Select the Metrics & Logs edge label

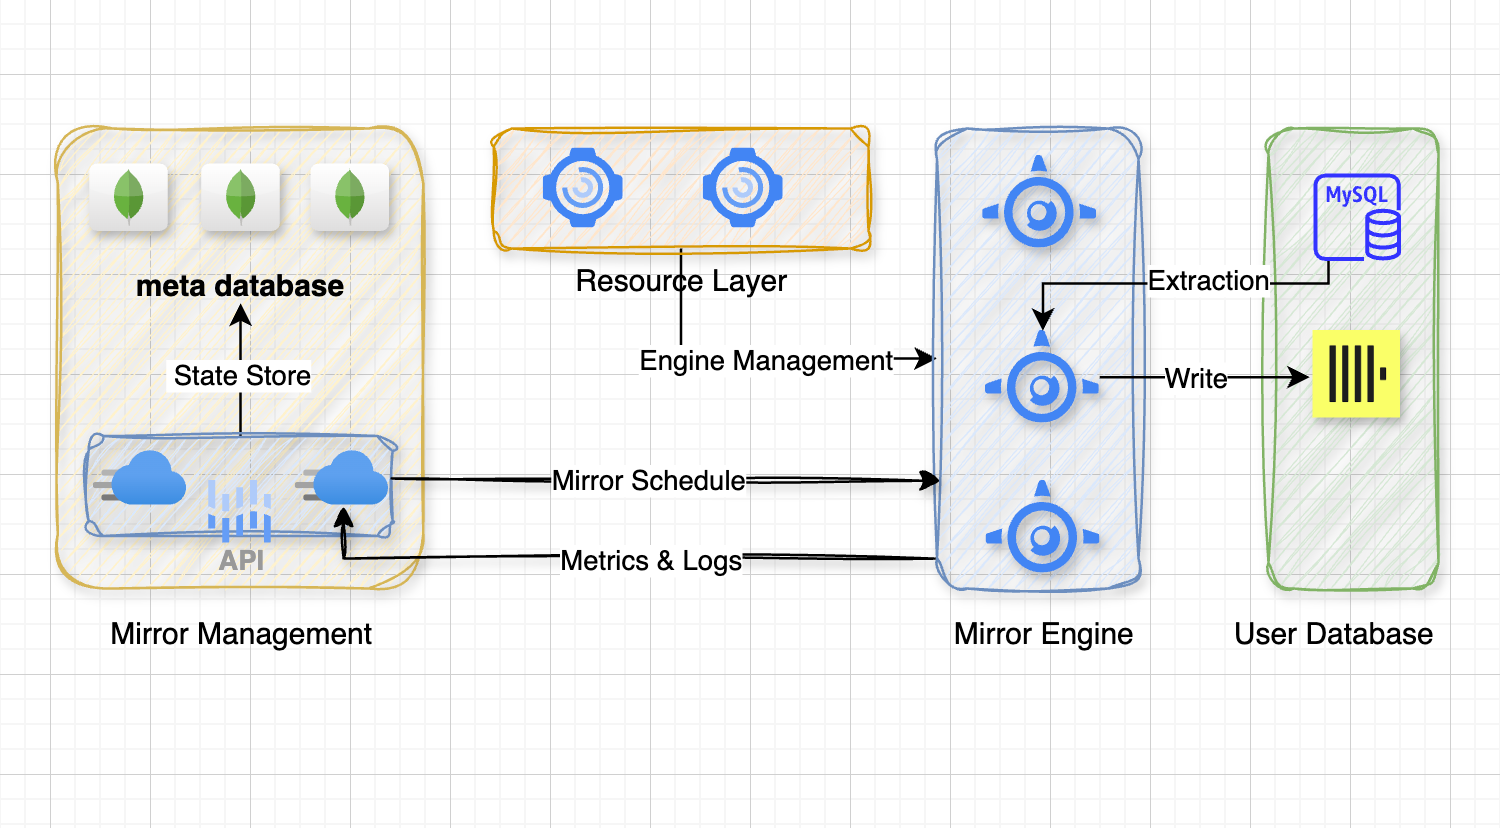coord(651,561)
